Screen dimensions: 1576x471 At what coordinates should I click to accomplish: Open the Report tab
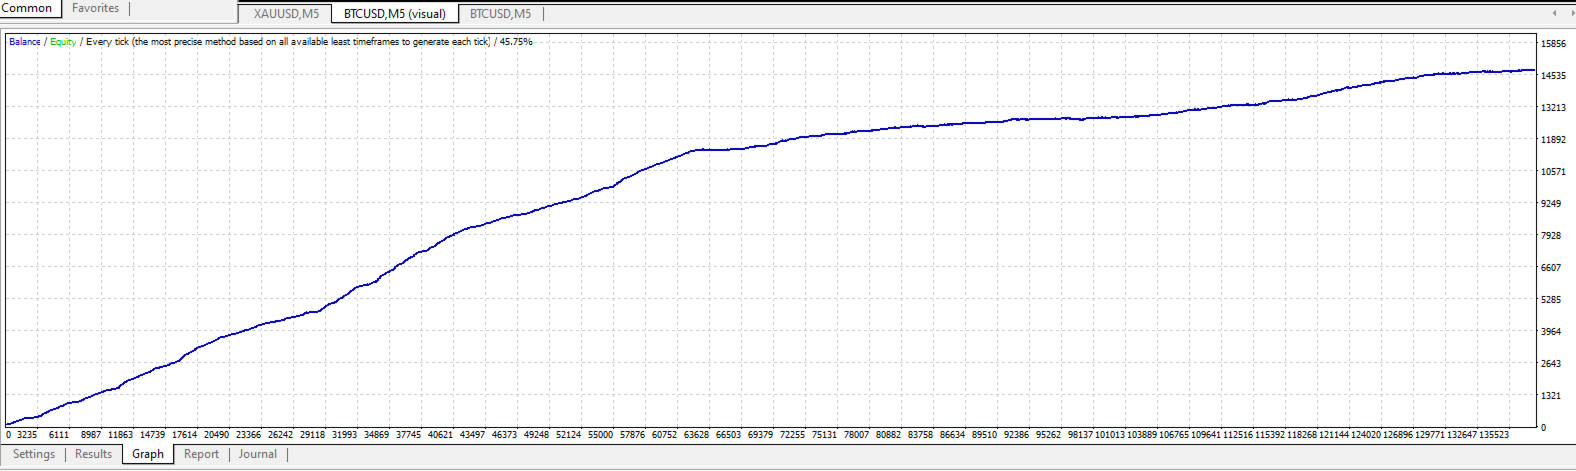point(201,454)
